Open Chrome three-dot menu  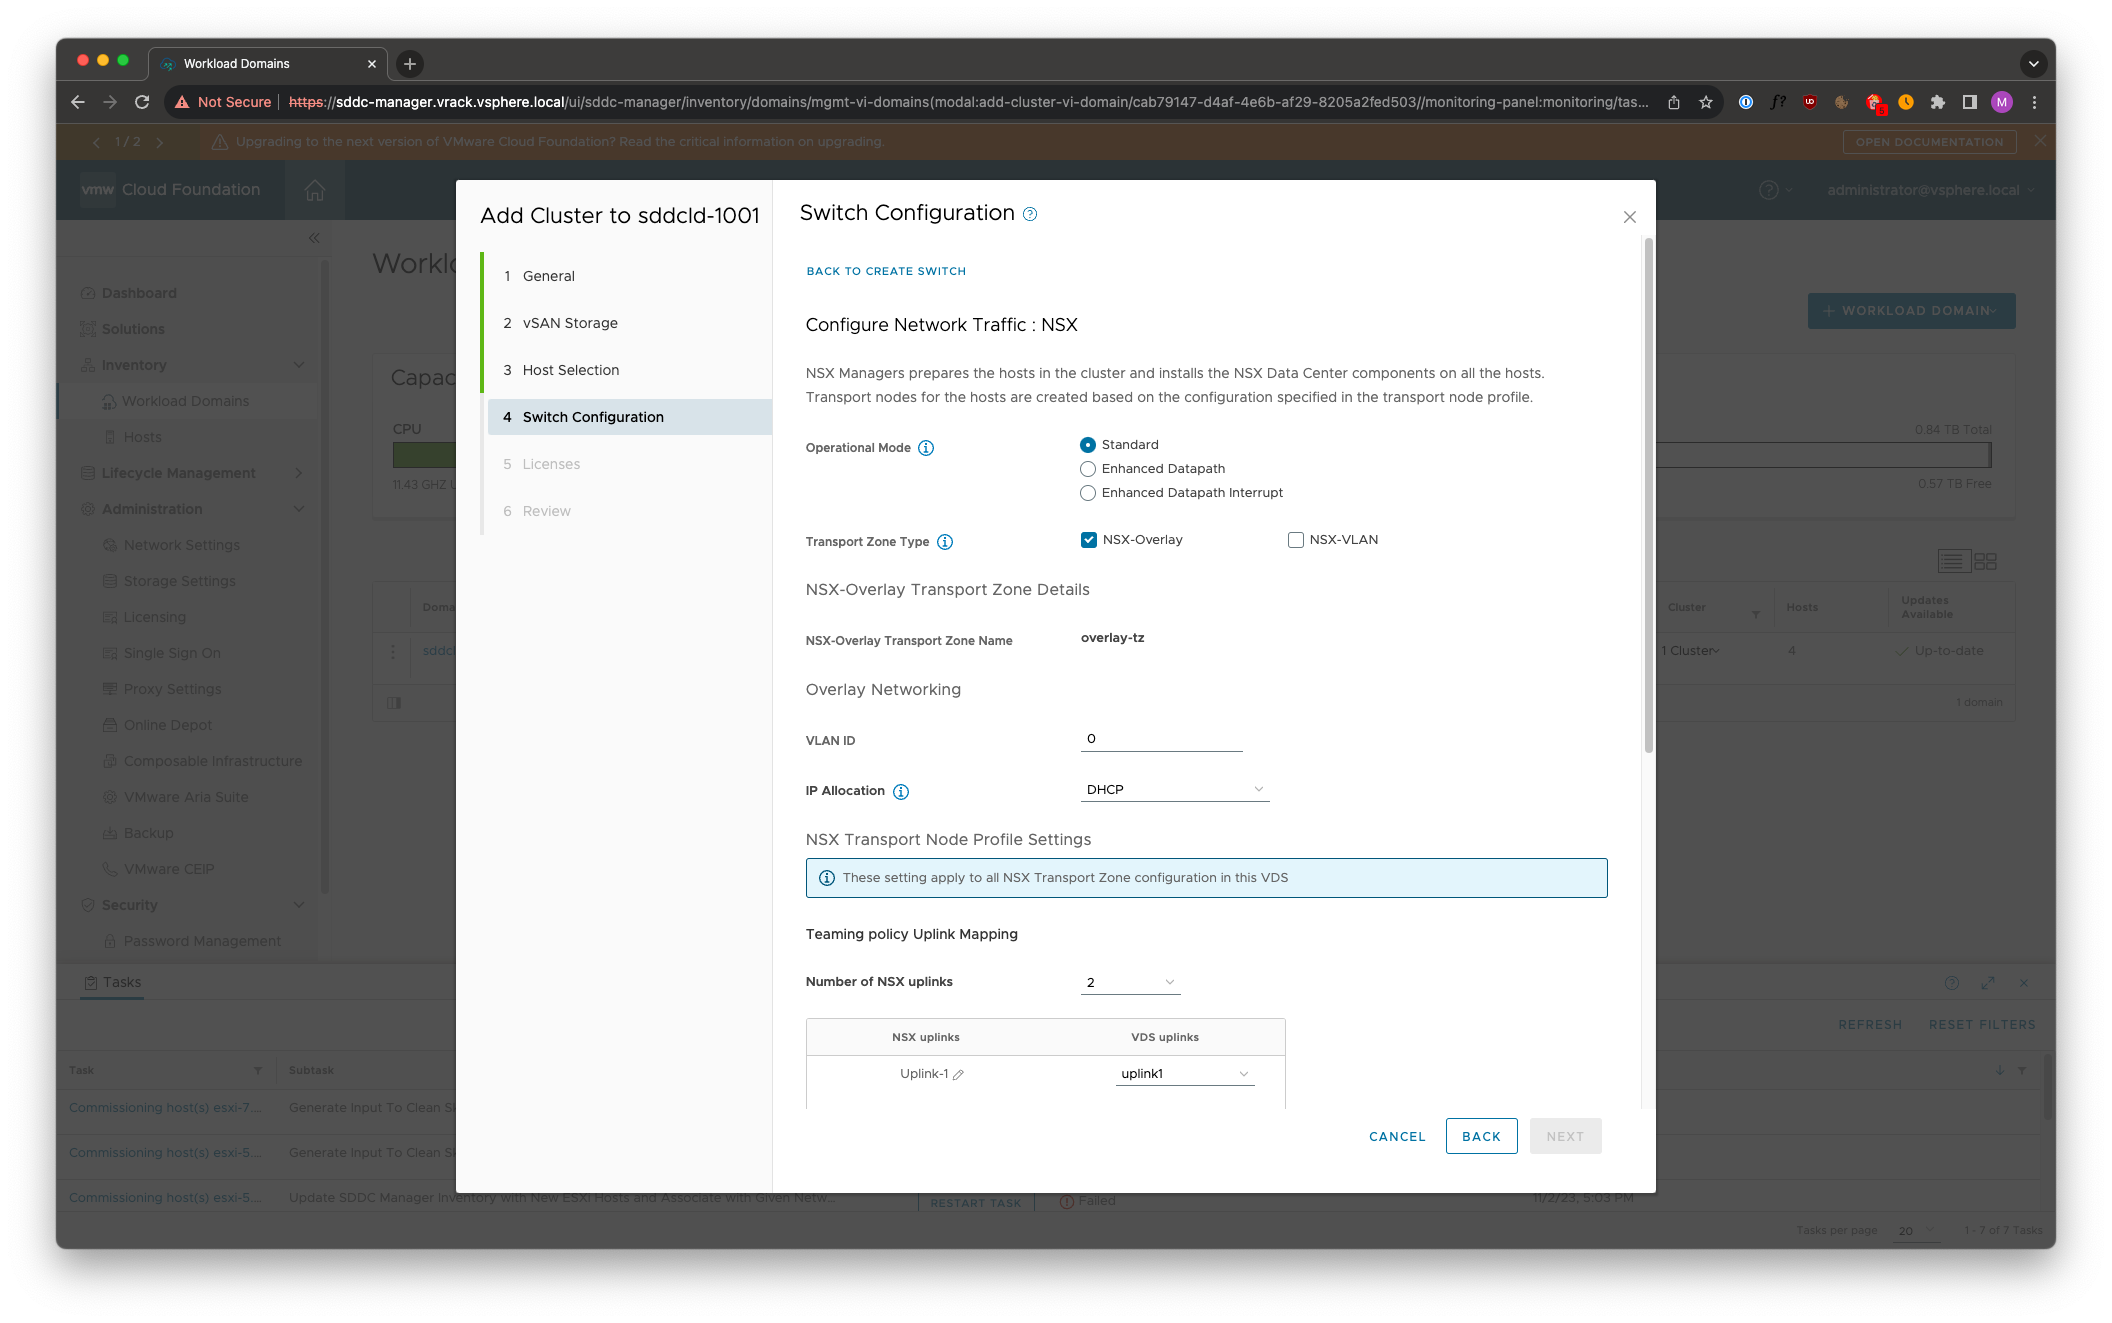pos(2034,102)
